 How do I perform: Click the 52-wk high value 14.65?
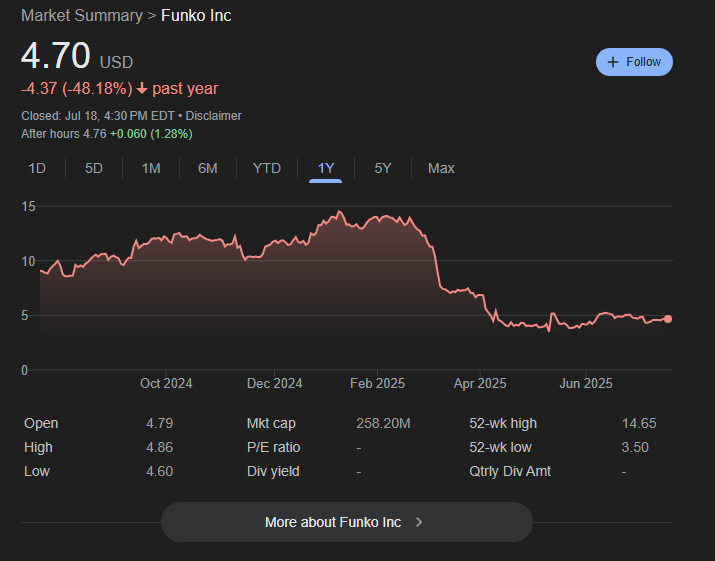[639, 423]
